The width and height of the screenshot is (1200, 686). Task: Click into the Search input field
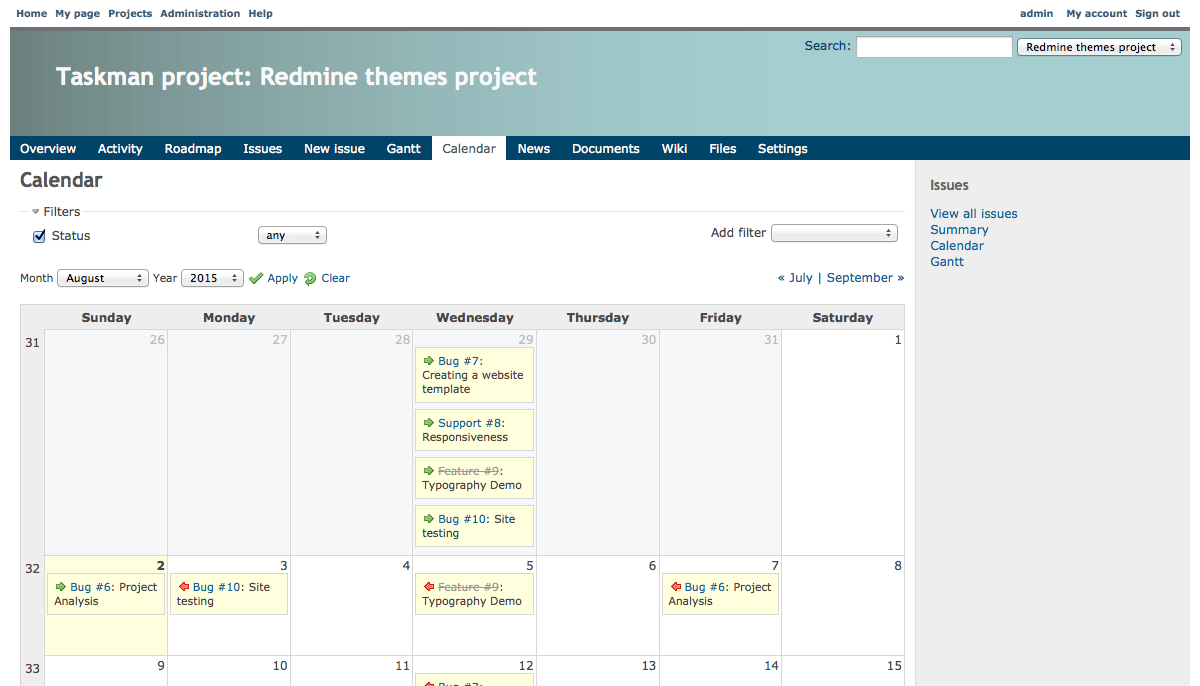coord(934,47)
